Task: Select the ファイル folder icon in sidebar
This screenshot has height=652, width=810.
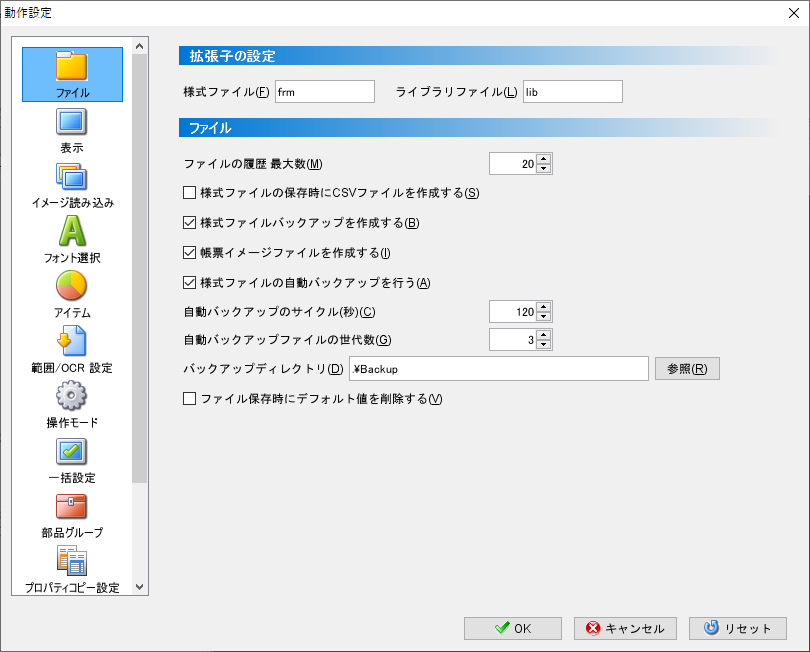Action: [x=72, y=67]
